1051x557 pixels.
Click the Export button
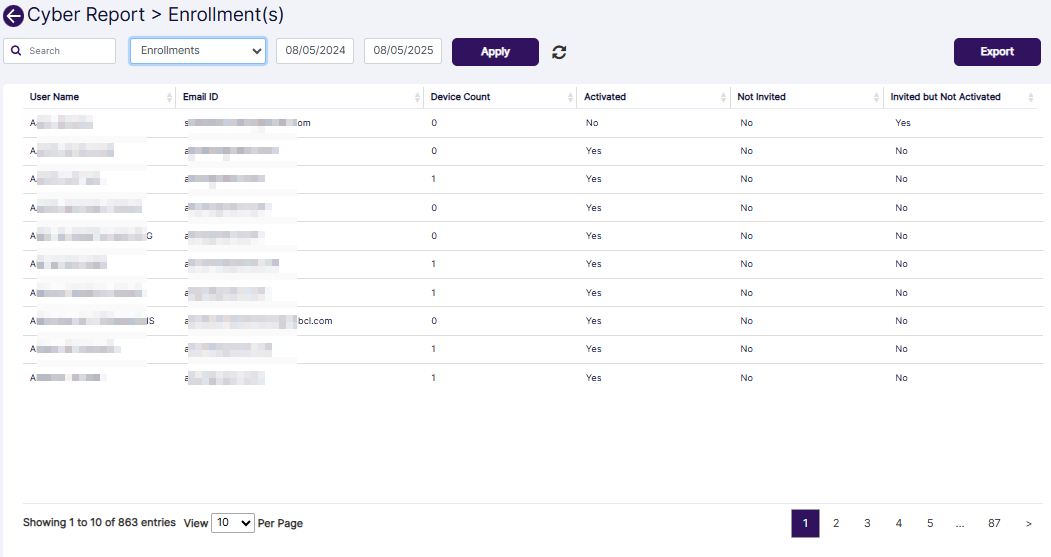point(997,52)
